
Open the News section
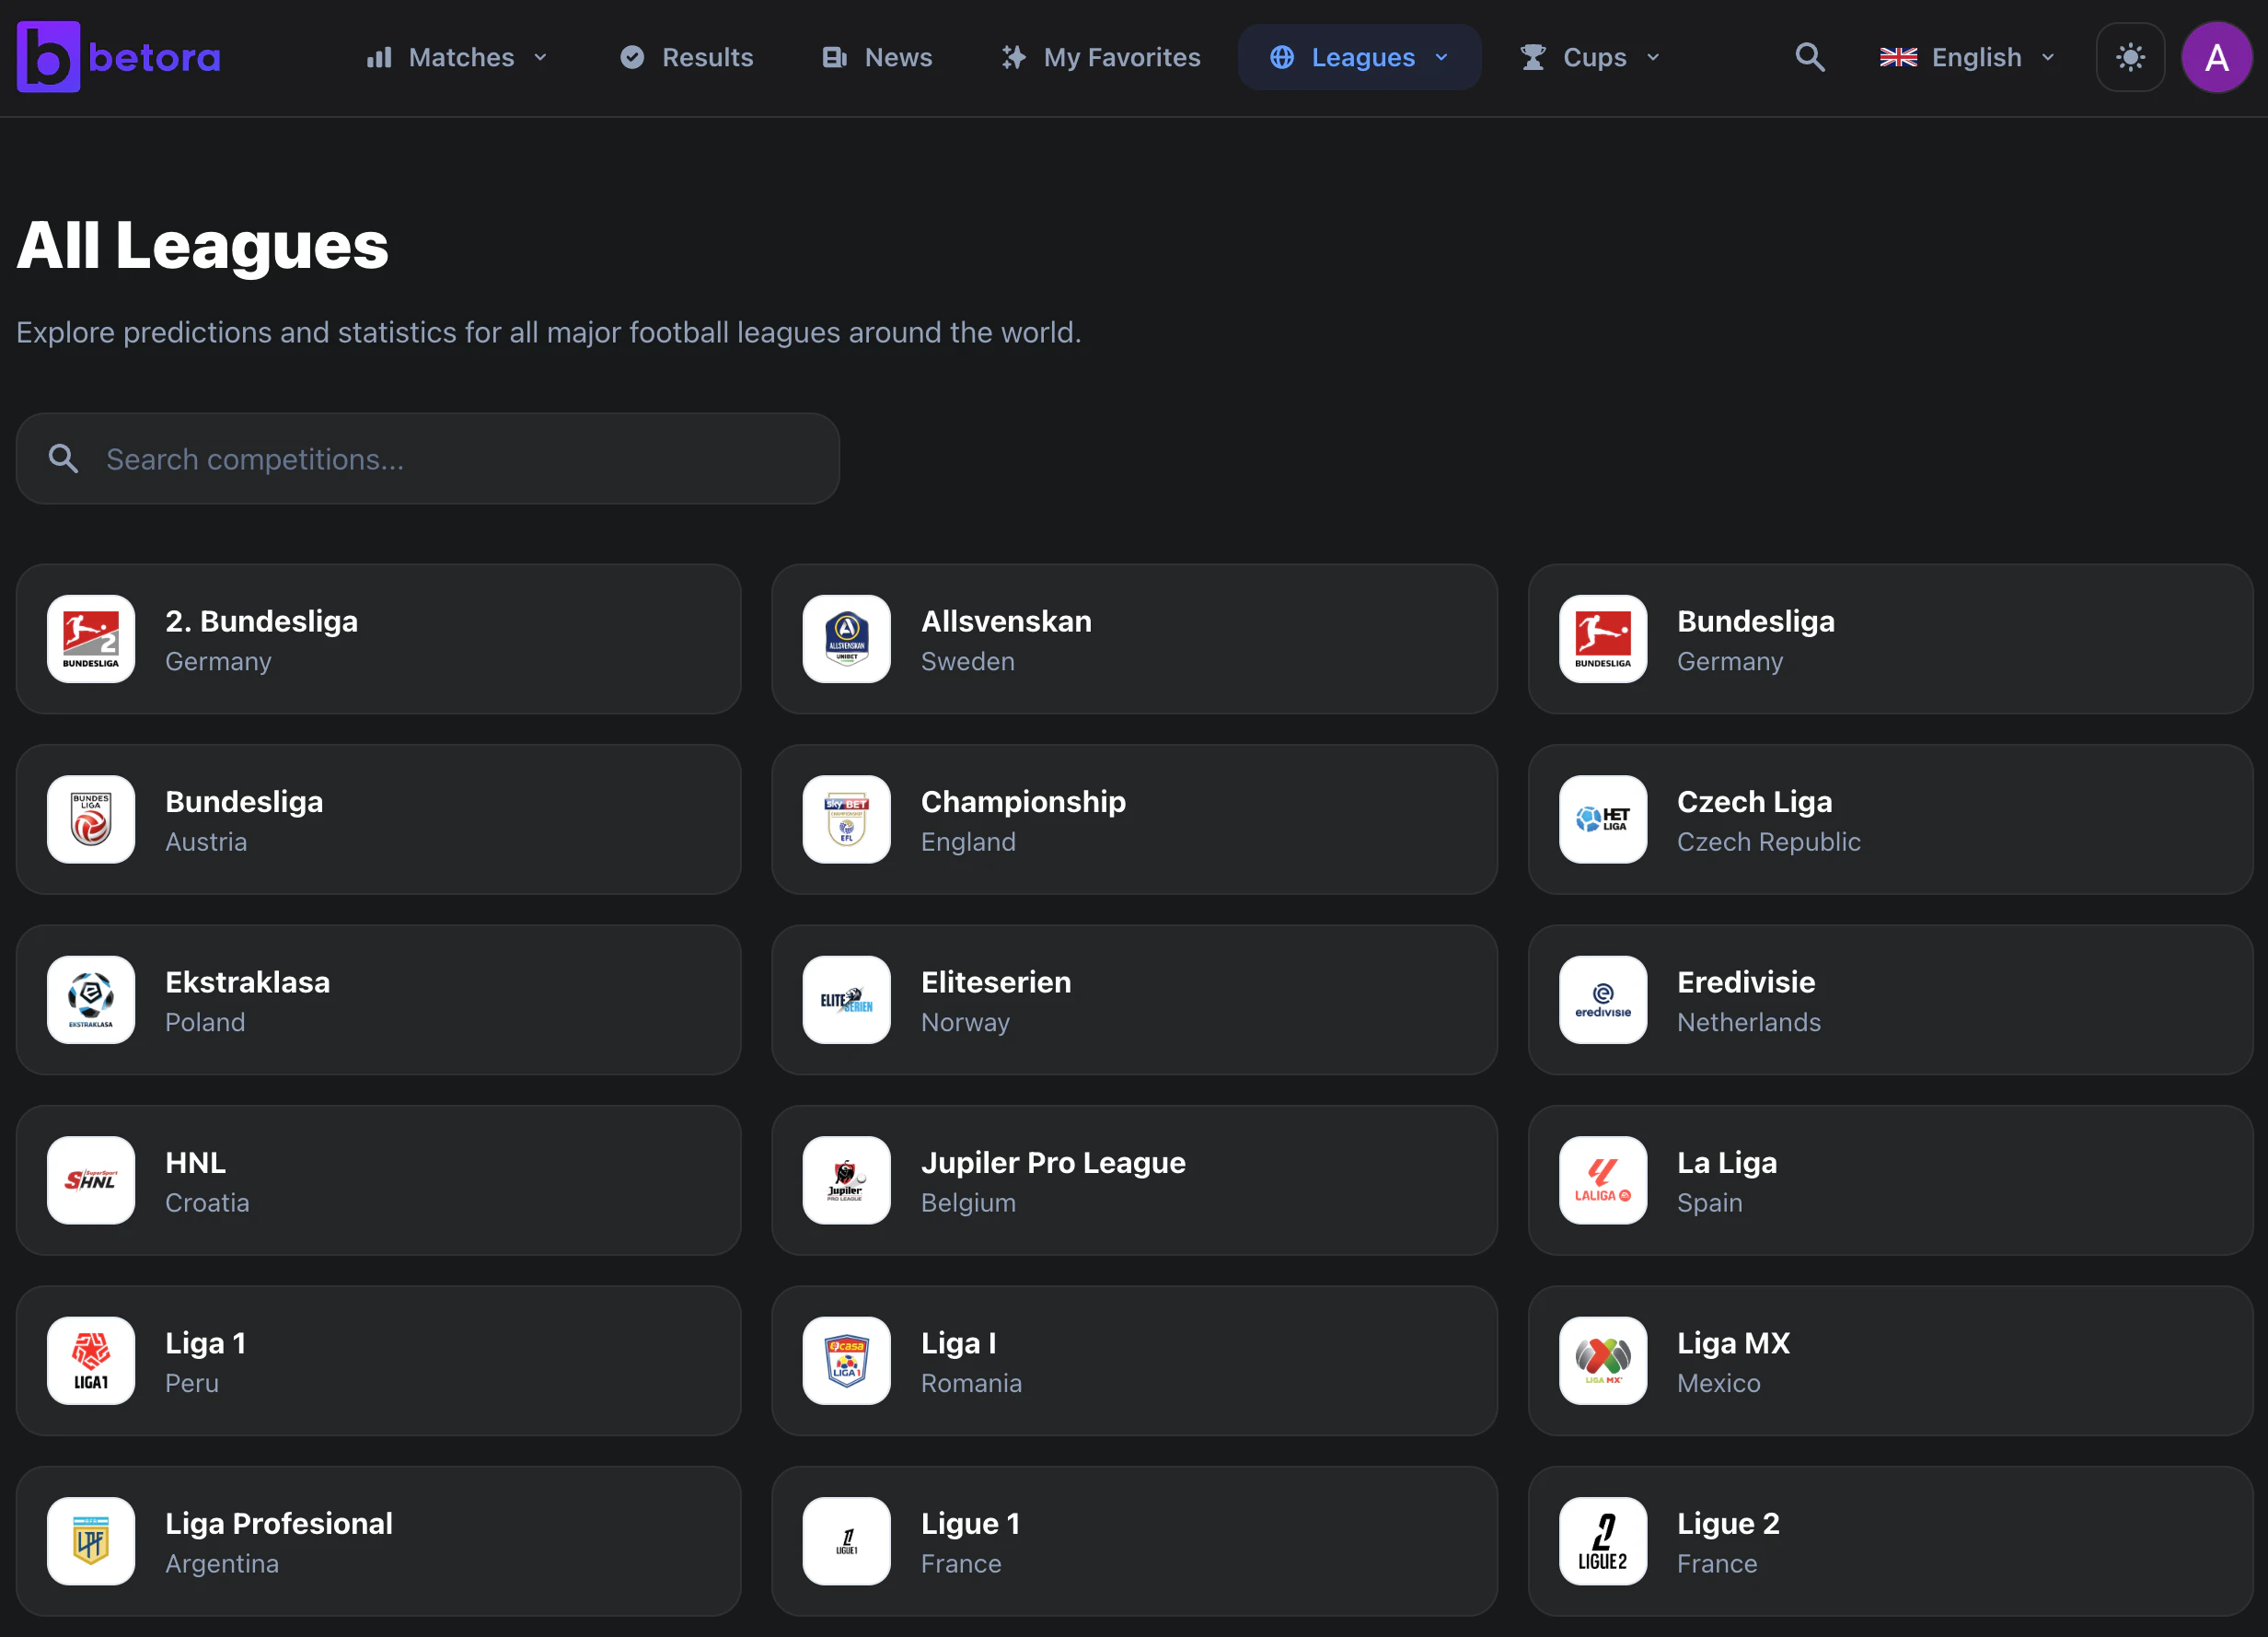[877, 57]
